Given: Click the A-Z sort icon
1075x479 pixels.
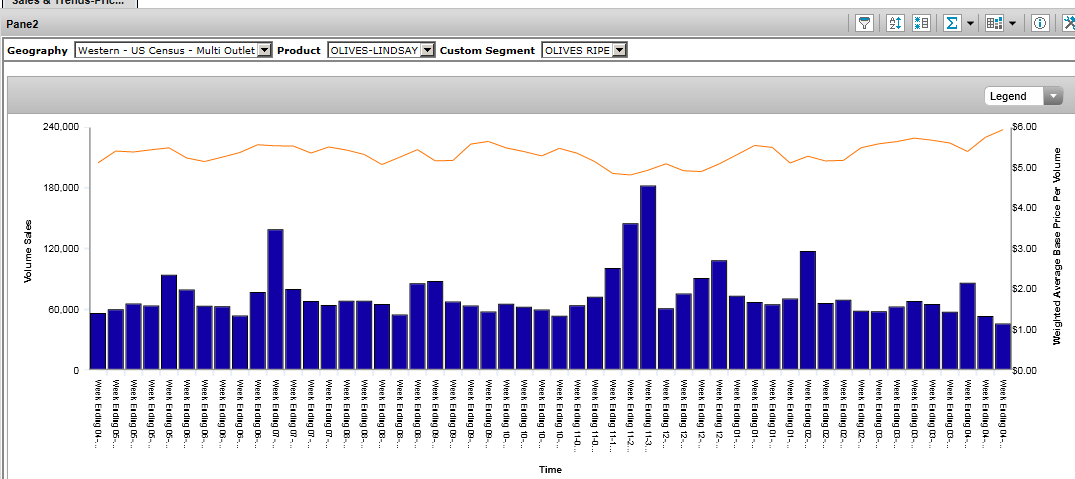Looking at the screenshot, I should point(896,23).
